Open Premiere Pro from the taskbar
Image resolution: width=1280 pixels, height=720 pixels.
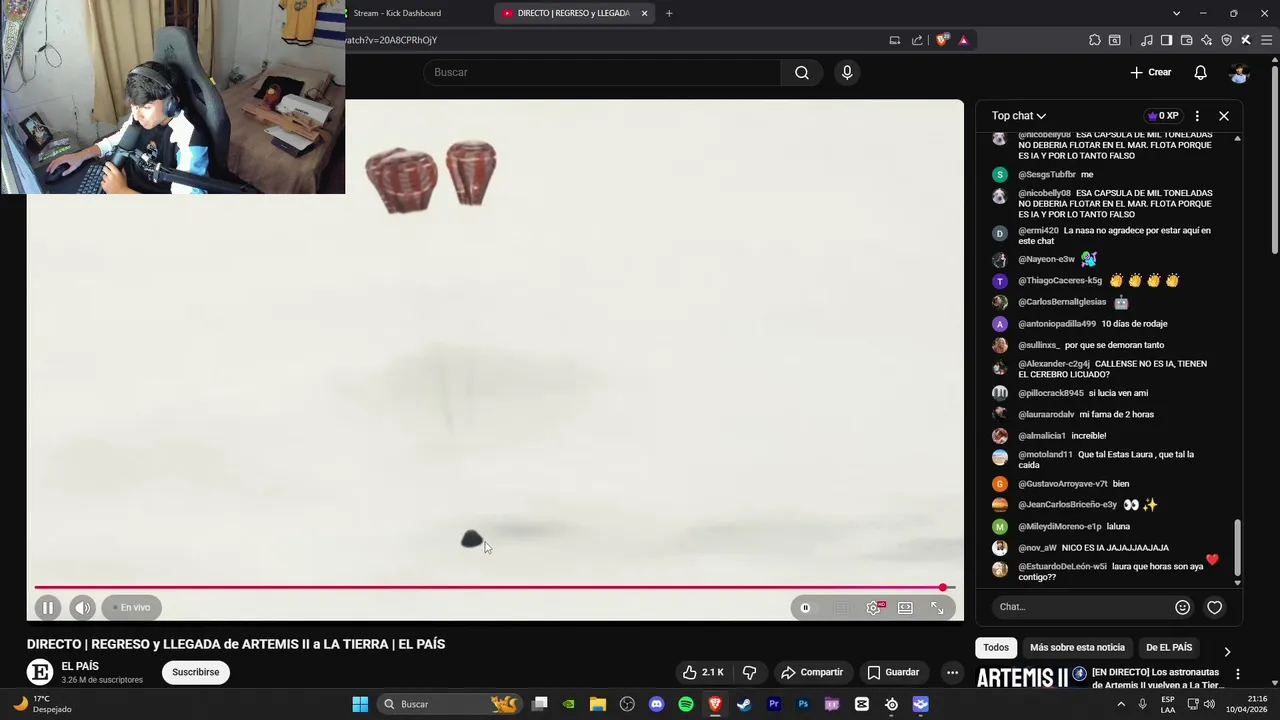tap(774, 704)
